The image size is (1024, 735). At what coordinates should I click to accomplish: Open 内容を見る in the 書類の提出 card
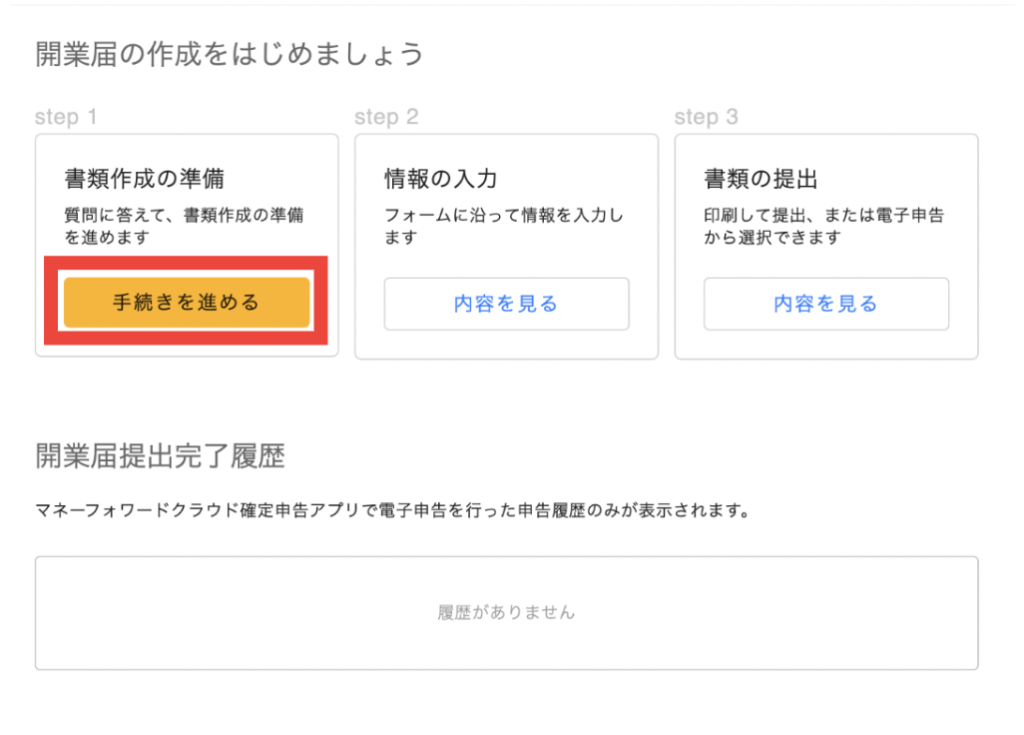pos(826,304)
